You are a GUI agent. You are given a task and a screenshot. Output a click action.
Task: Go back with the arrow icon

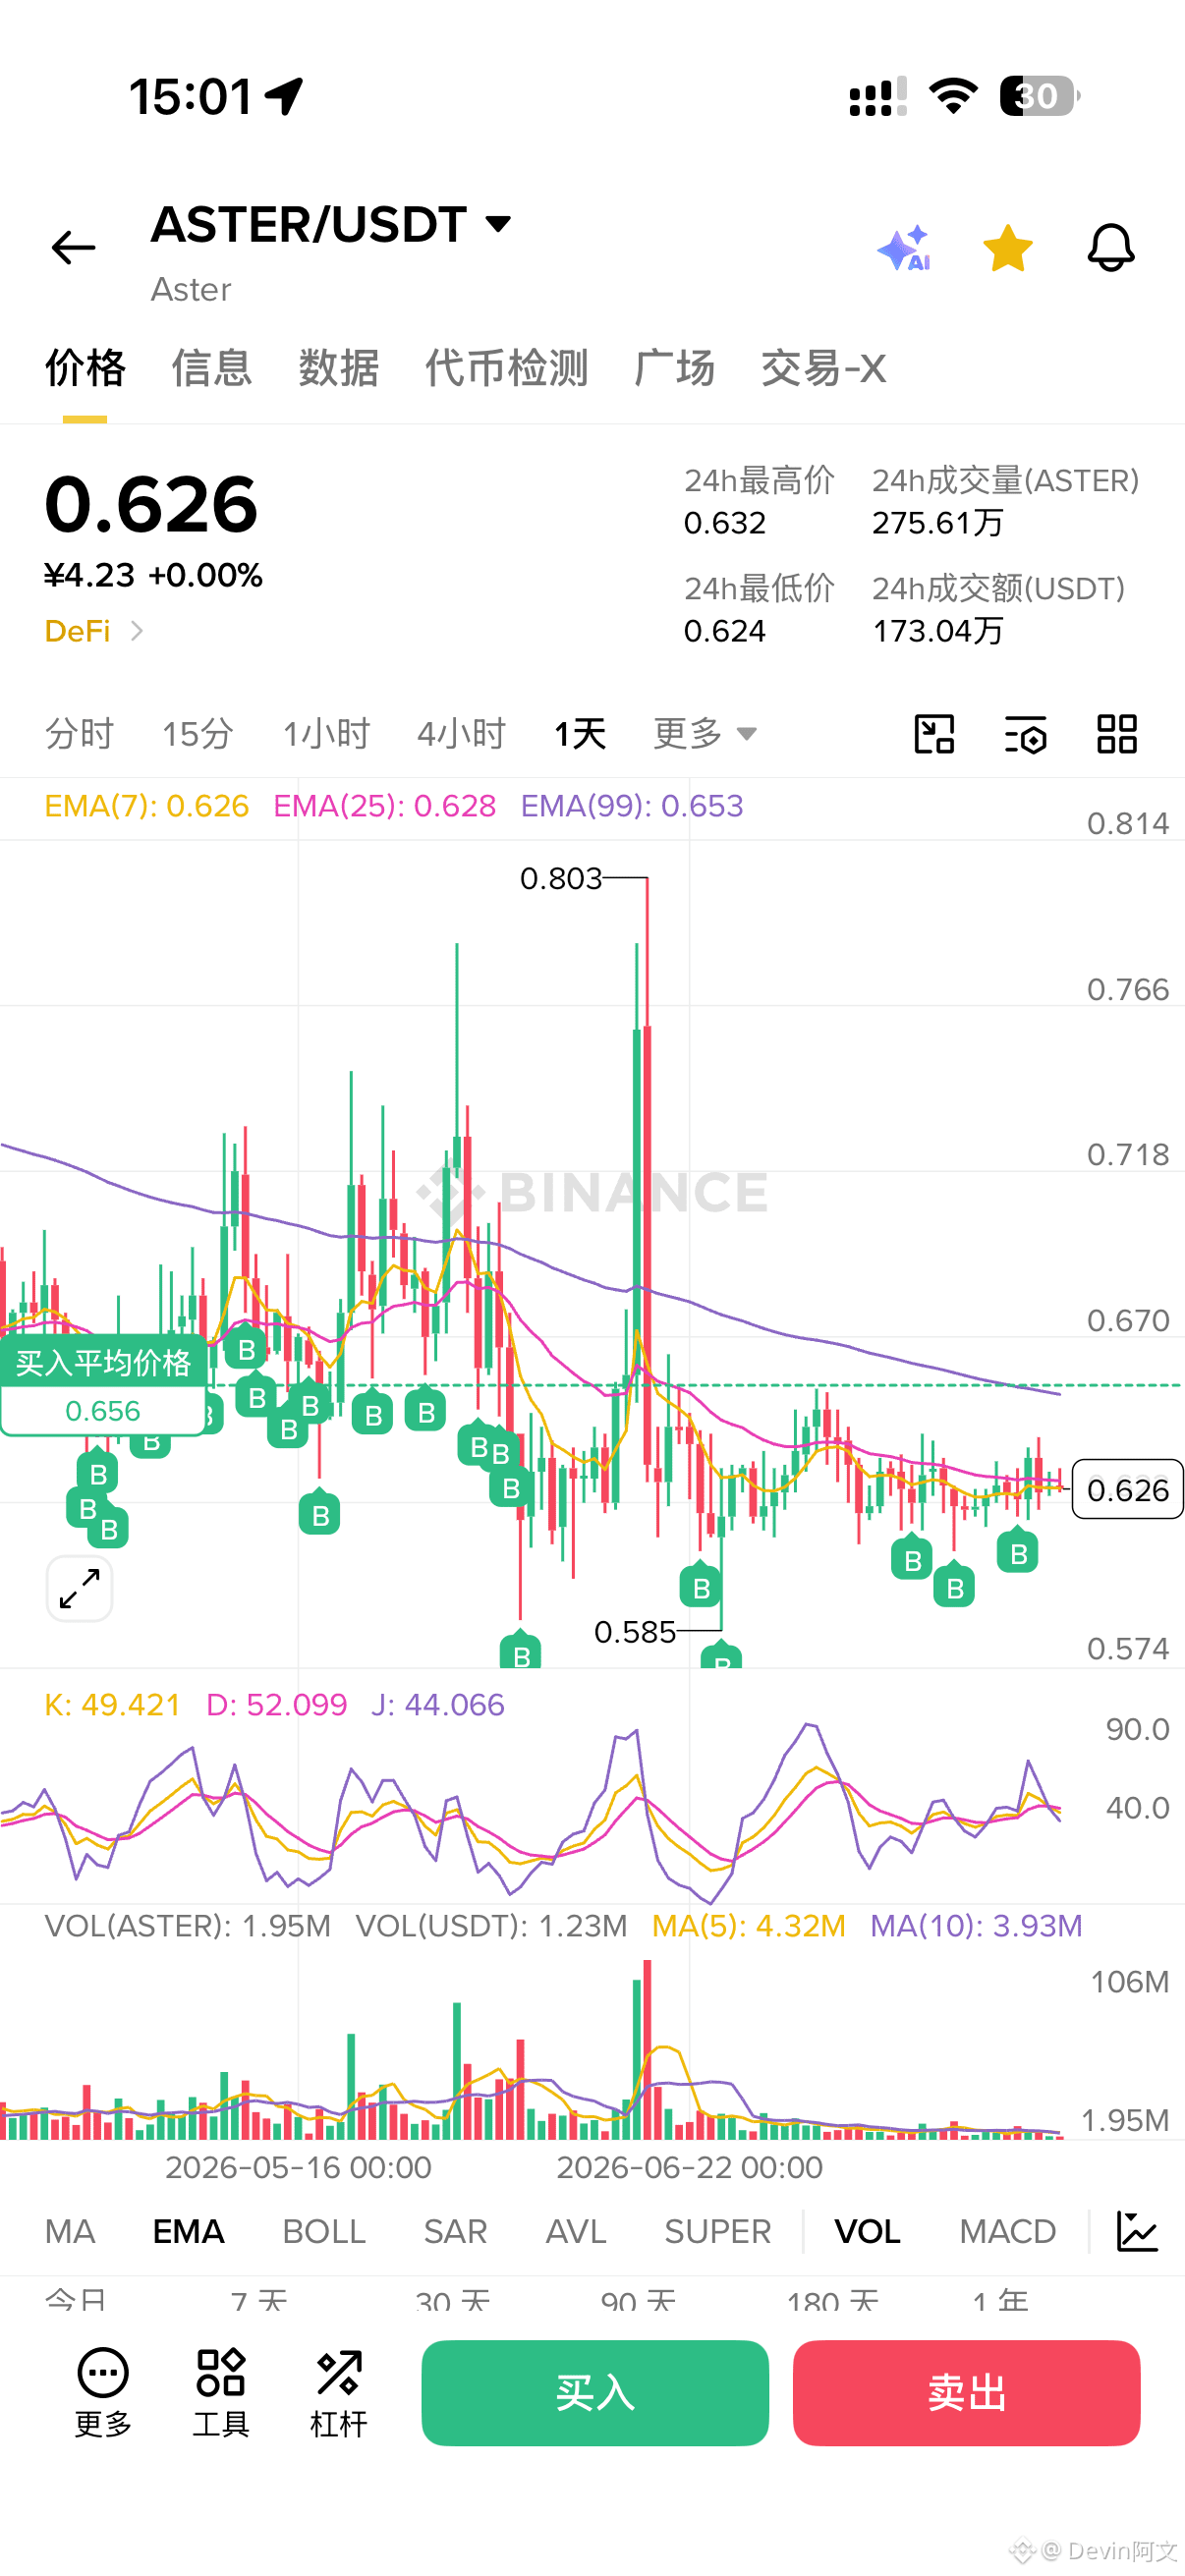[x=73, y=247]
